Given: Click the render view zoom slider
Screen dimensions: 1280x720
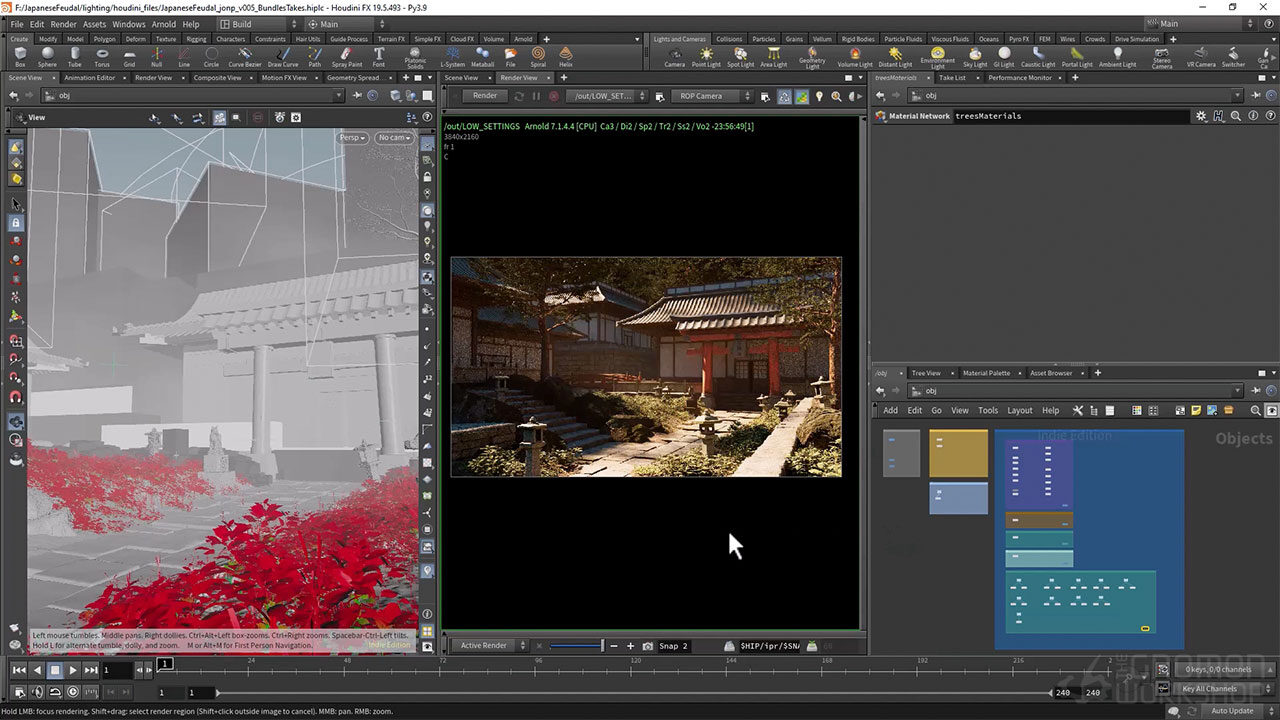Looking at the screenshot, I should point(576,646).
